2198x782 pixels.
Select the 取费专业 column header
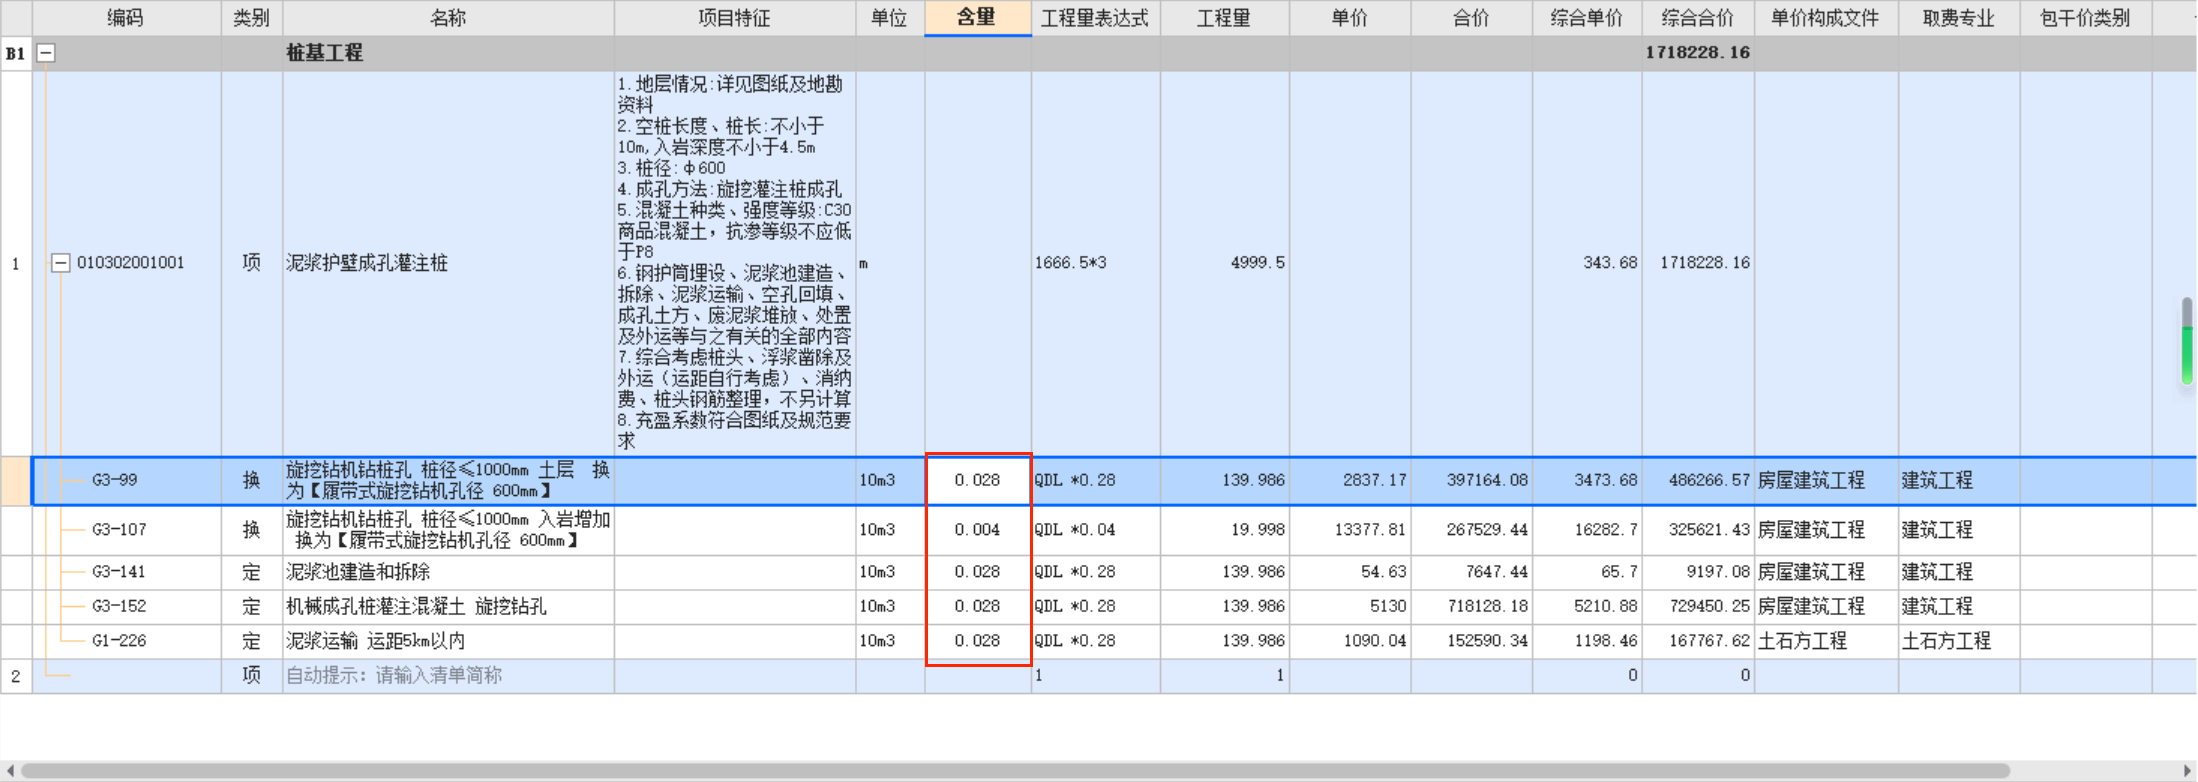point(1959,18)
